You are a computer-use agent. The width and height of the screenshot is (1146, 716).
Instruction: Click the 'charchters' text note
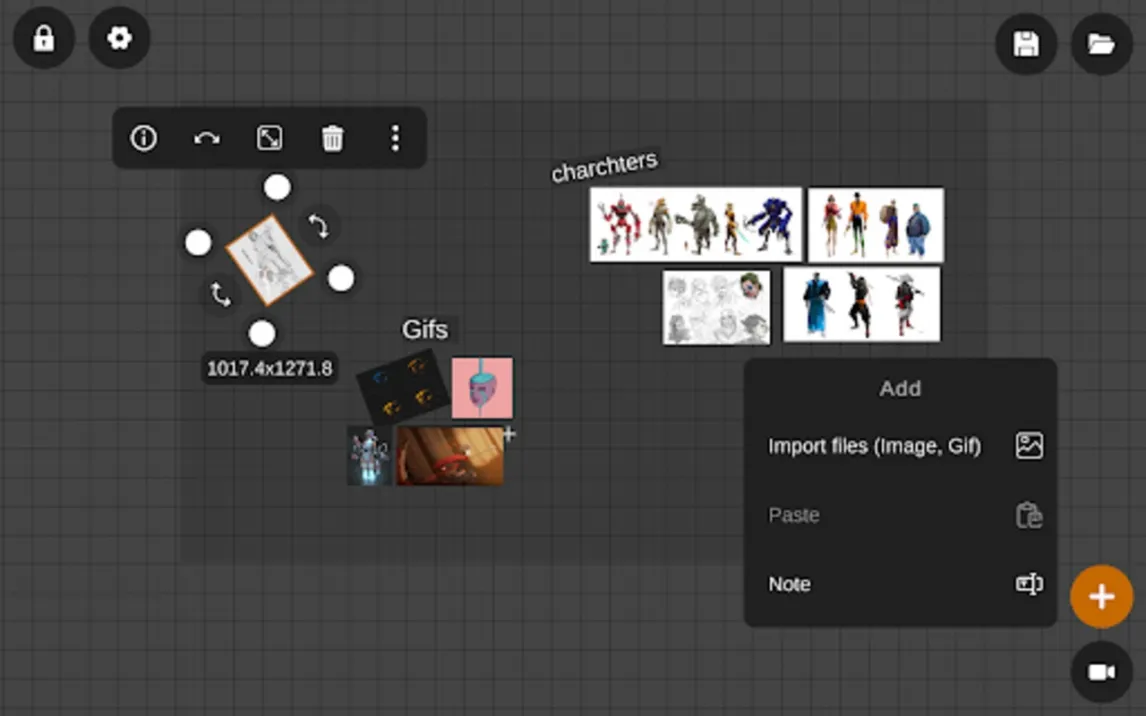[x=604, y=166]
